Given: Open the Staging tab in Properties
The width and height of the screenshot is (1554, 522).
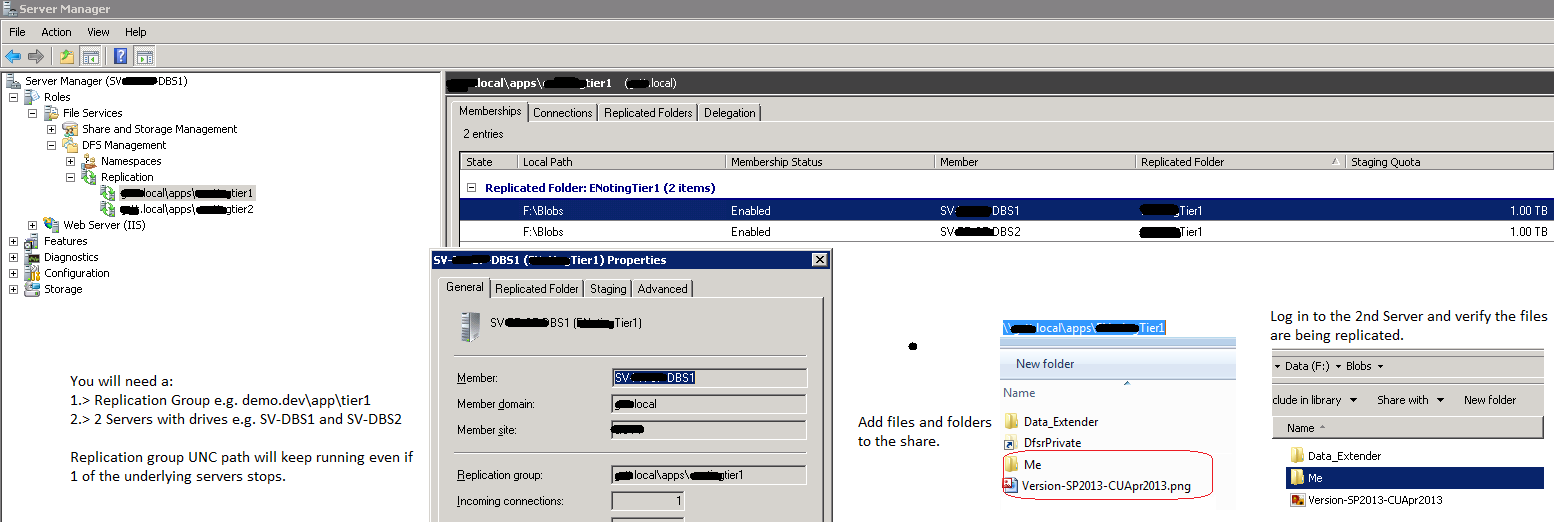Looking at the screenshot, I should [608, 289].
